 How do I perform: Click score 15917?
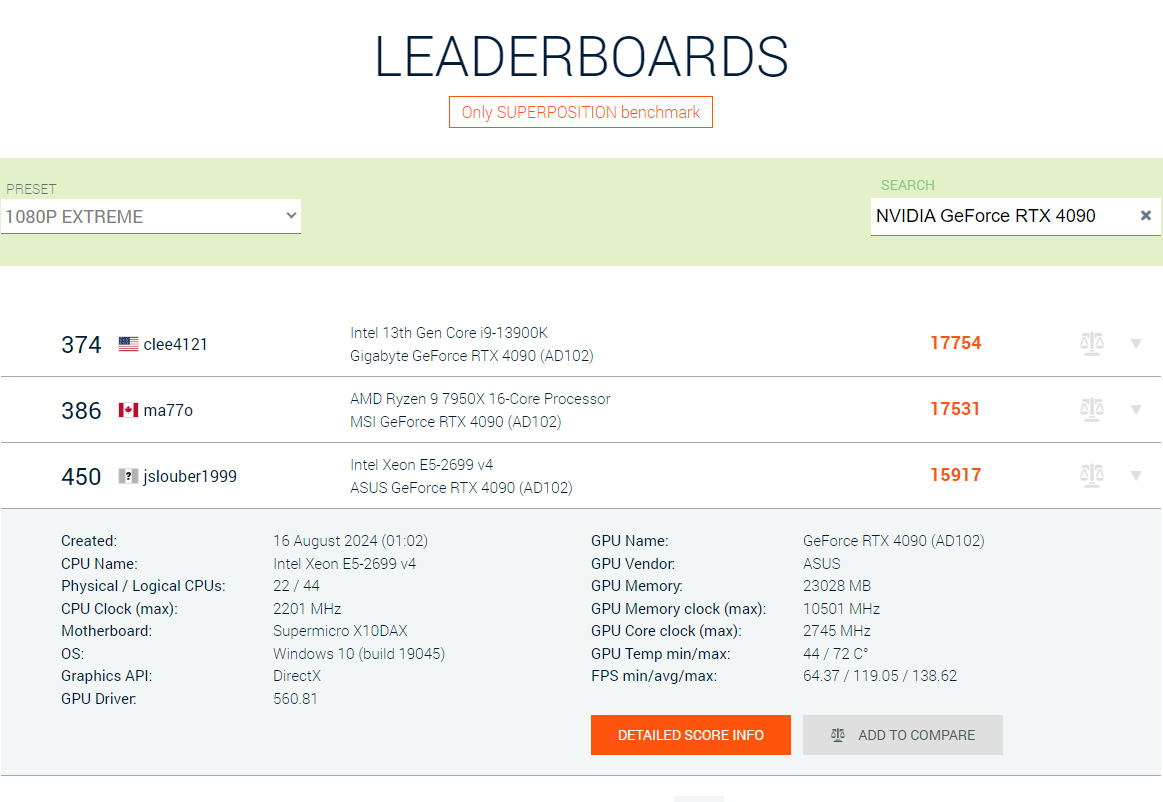coord(955,475)
